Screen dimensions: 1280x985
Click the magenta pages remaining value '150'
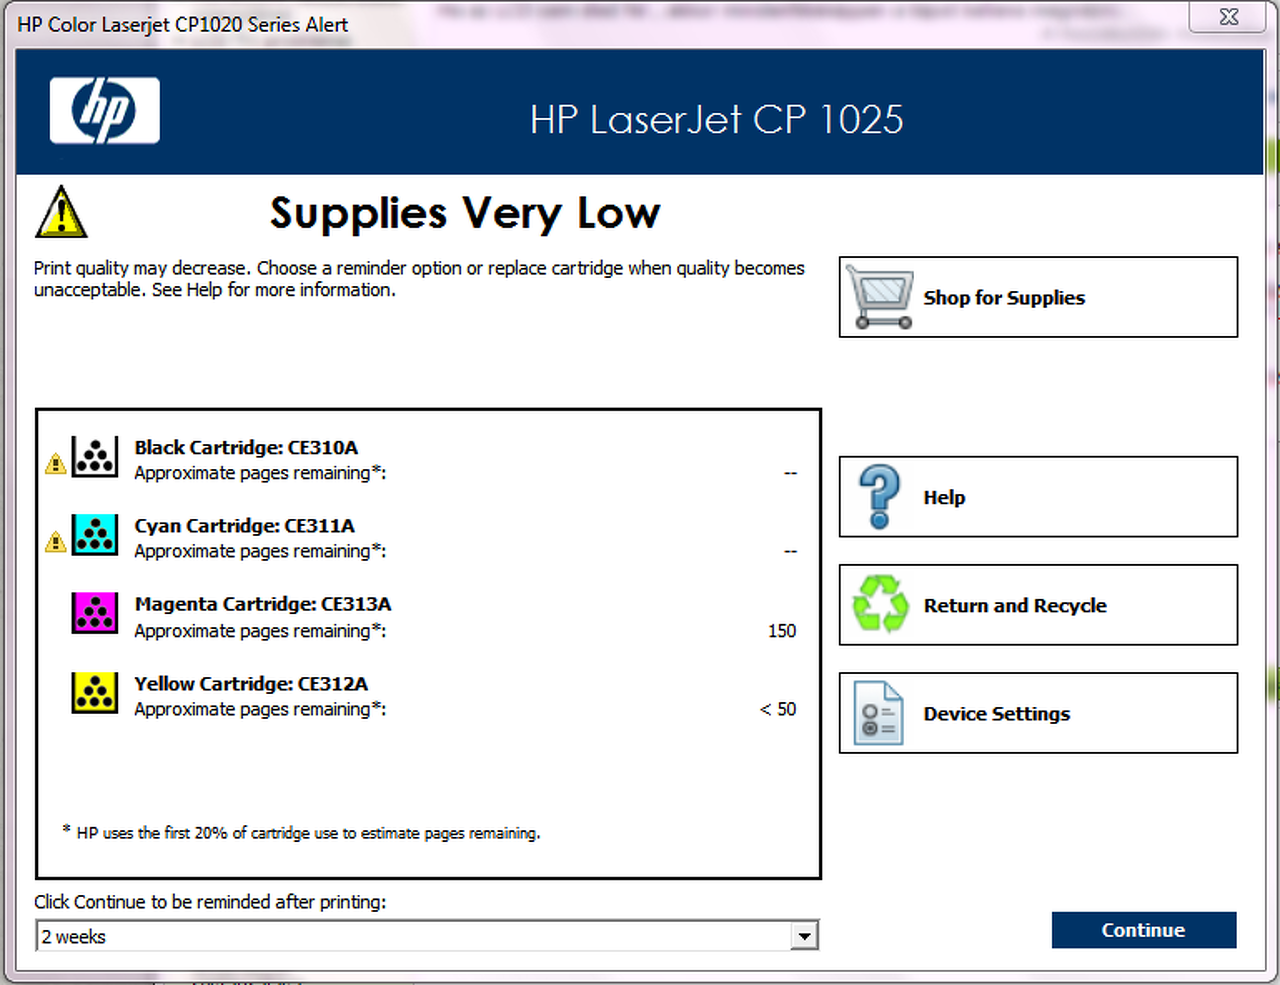tap(782, 631)
